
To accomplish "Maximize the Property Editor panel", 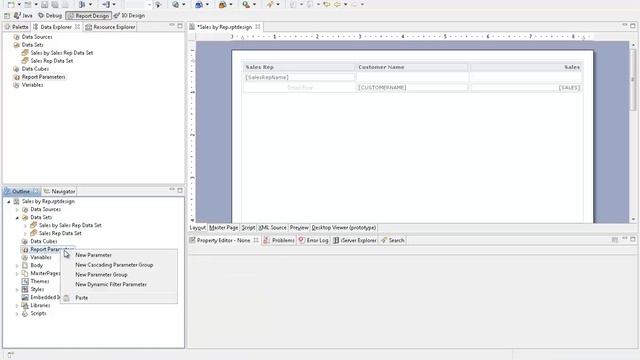I will 633,239.
